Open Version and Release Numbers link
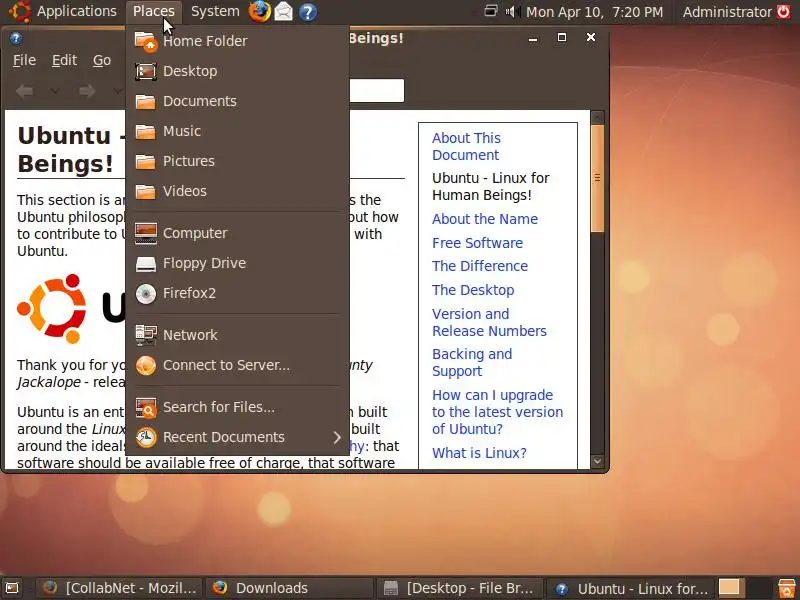This screenshot has height=600, width=800. (489, 322)
